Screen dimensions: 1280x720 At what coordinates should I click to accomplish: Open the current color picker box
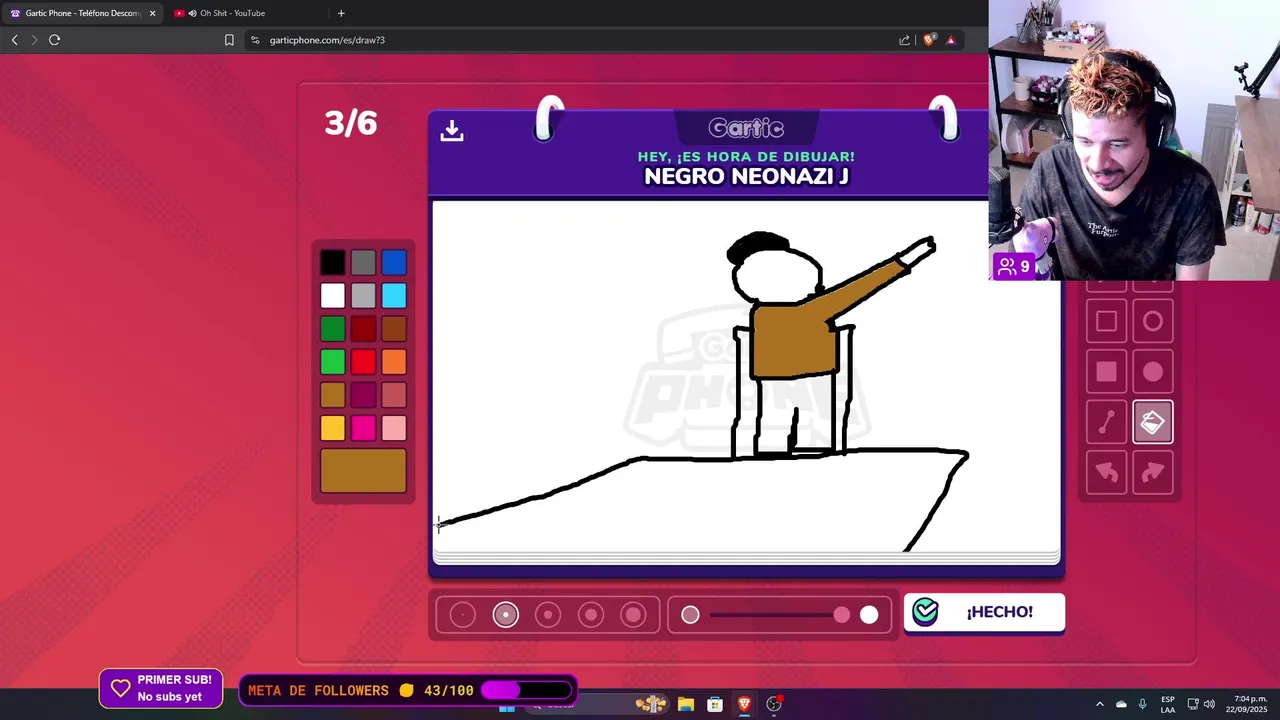(363, 471)
